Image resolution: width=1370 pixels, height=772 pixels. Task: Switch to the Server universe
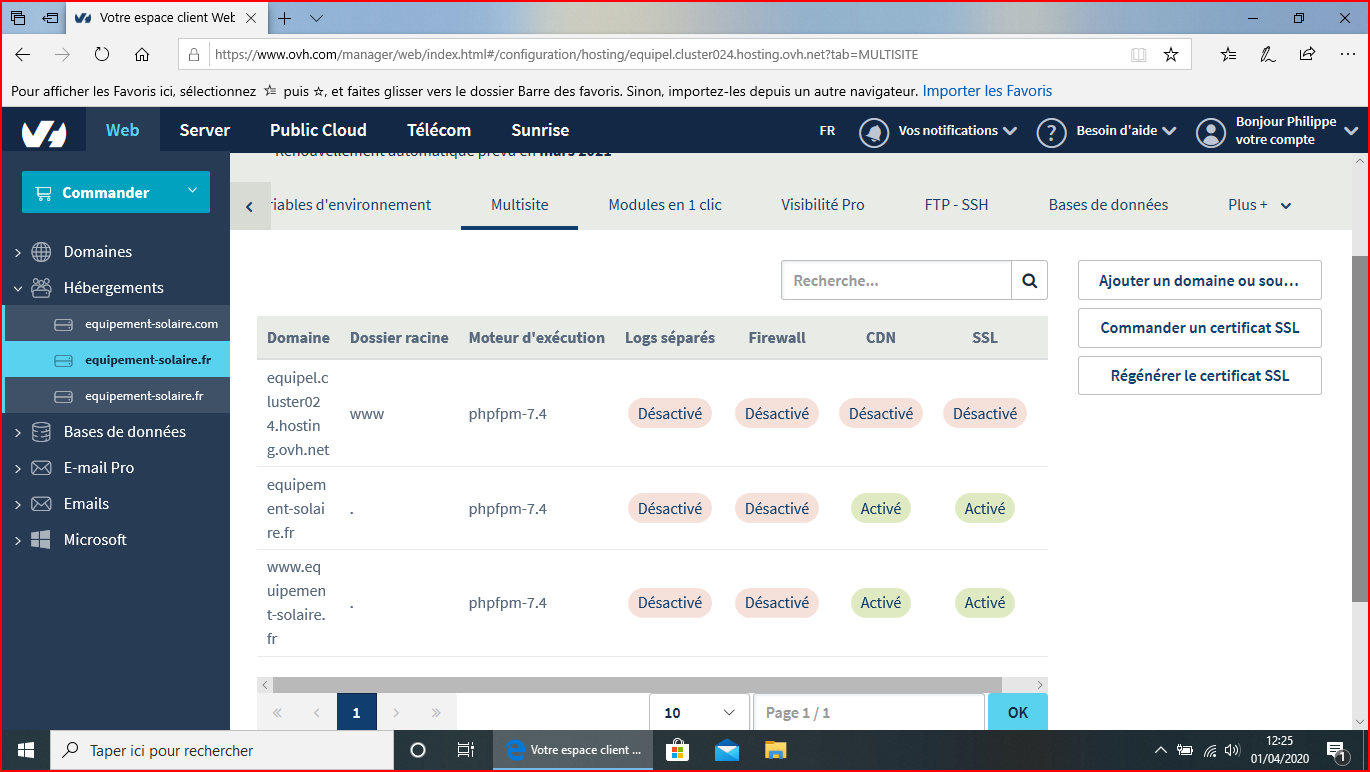click(205, 130)
